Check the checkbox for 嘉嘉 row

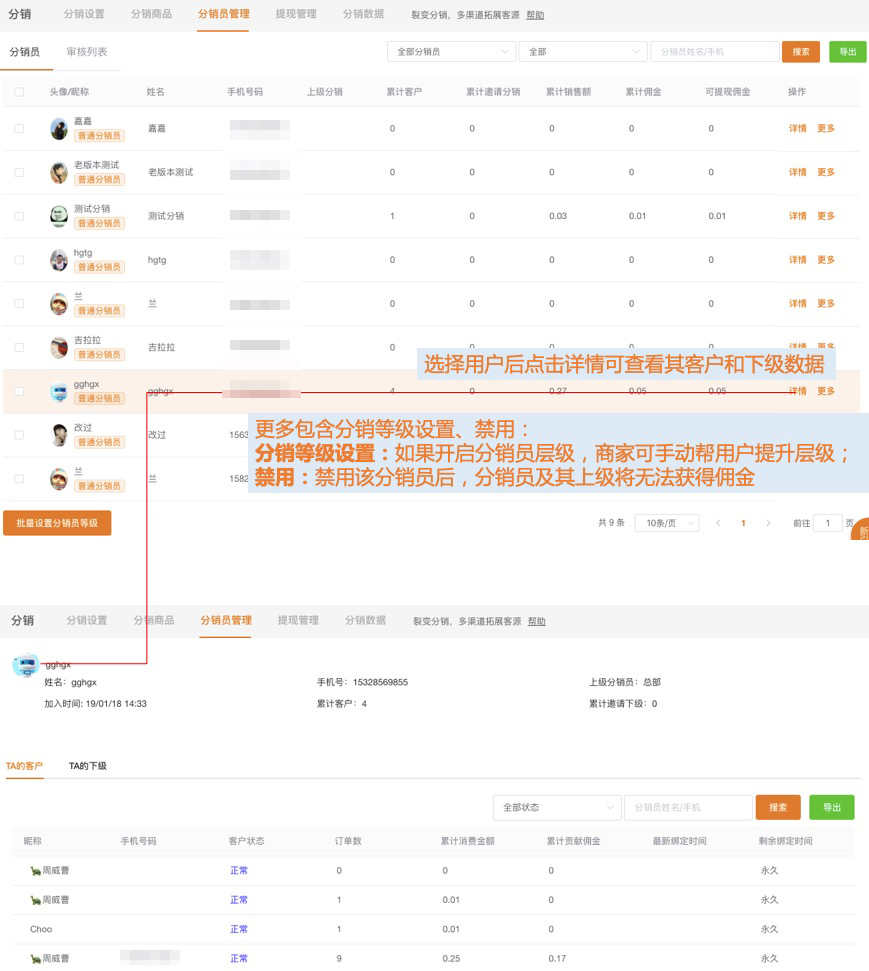click(19, 128)
